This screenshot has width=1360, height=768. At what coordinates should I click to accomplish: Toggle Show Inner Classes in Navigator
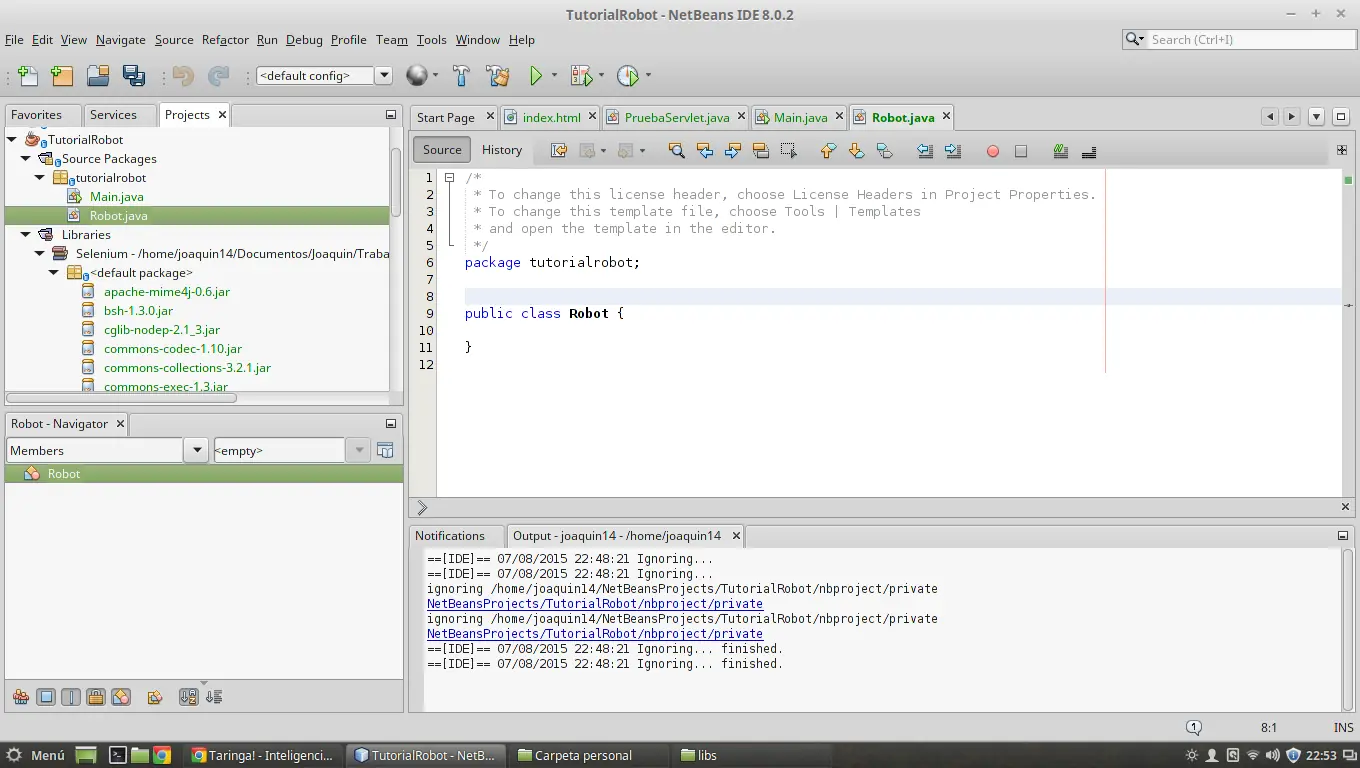tap(121, 697)
